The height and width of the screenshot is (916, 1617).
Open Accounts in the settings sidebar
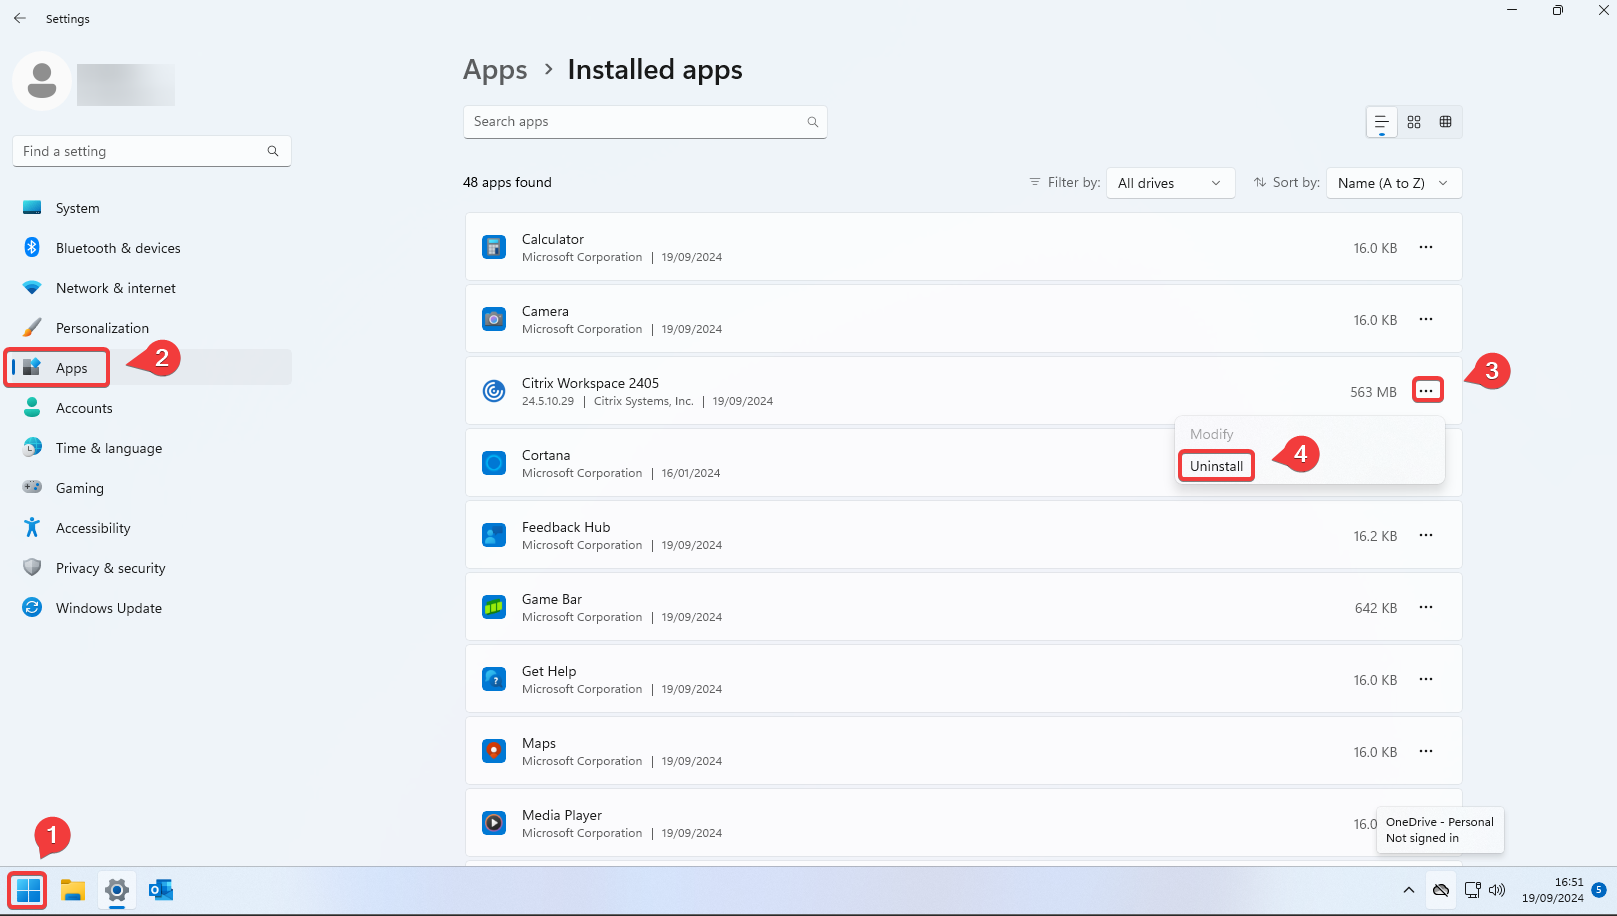tap(84, 407)
